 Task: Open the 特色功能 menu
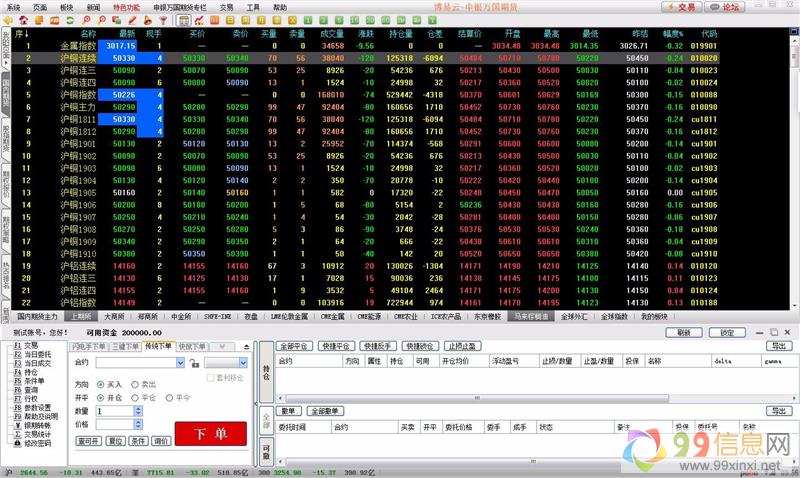point(126,6)
